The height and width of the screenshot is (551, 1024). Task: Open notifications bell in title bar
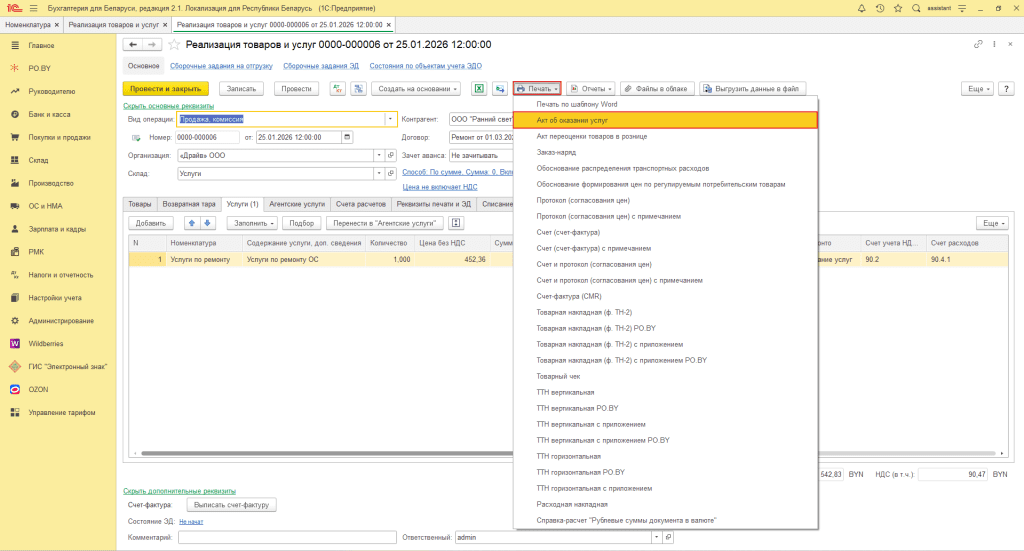coord(862,8)
